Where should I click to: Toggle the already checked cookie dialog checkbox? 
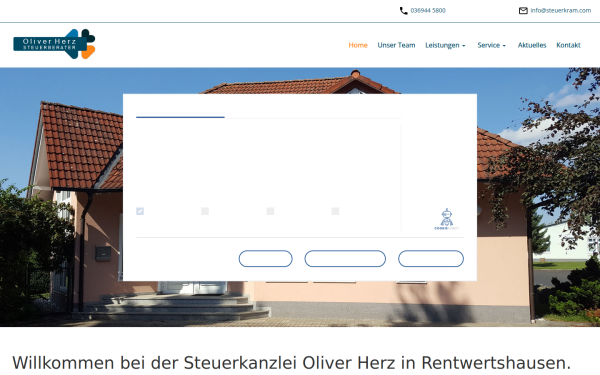pyautogui.click(x=140, y=211)
